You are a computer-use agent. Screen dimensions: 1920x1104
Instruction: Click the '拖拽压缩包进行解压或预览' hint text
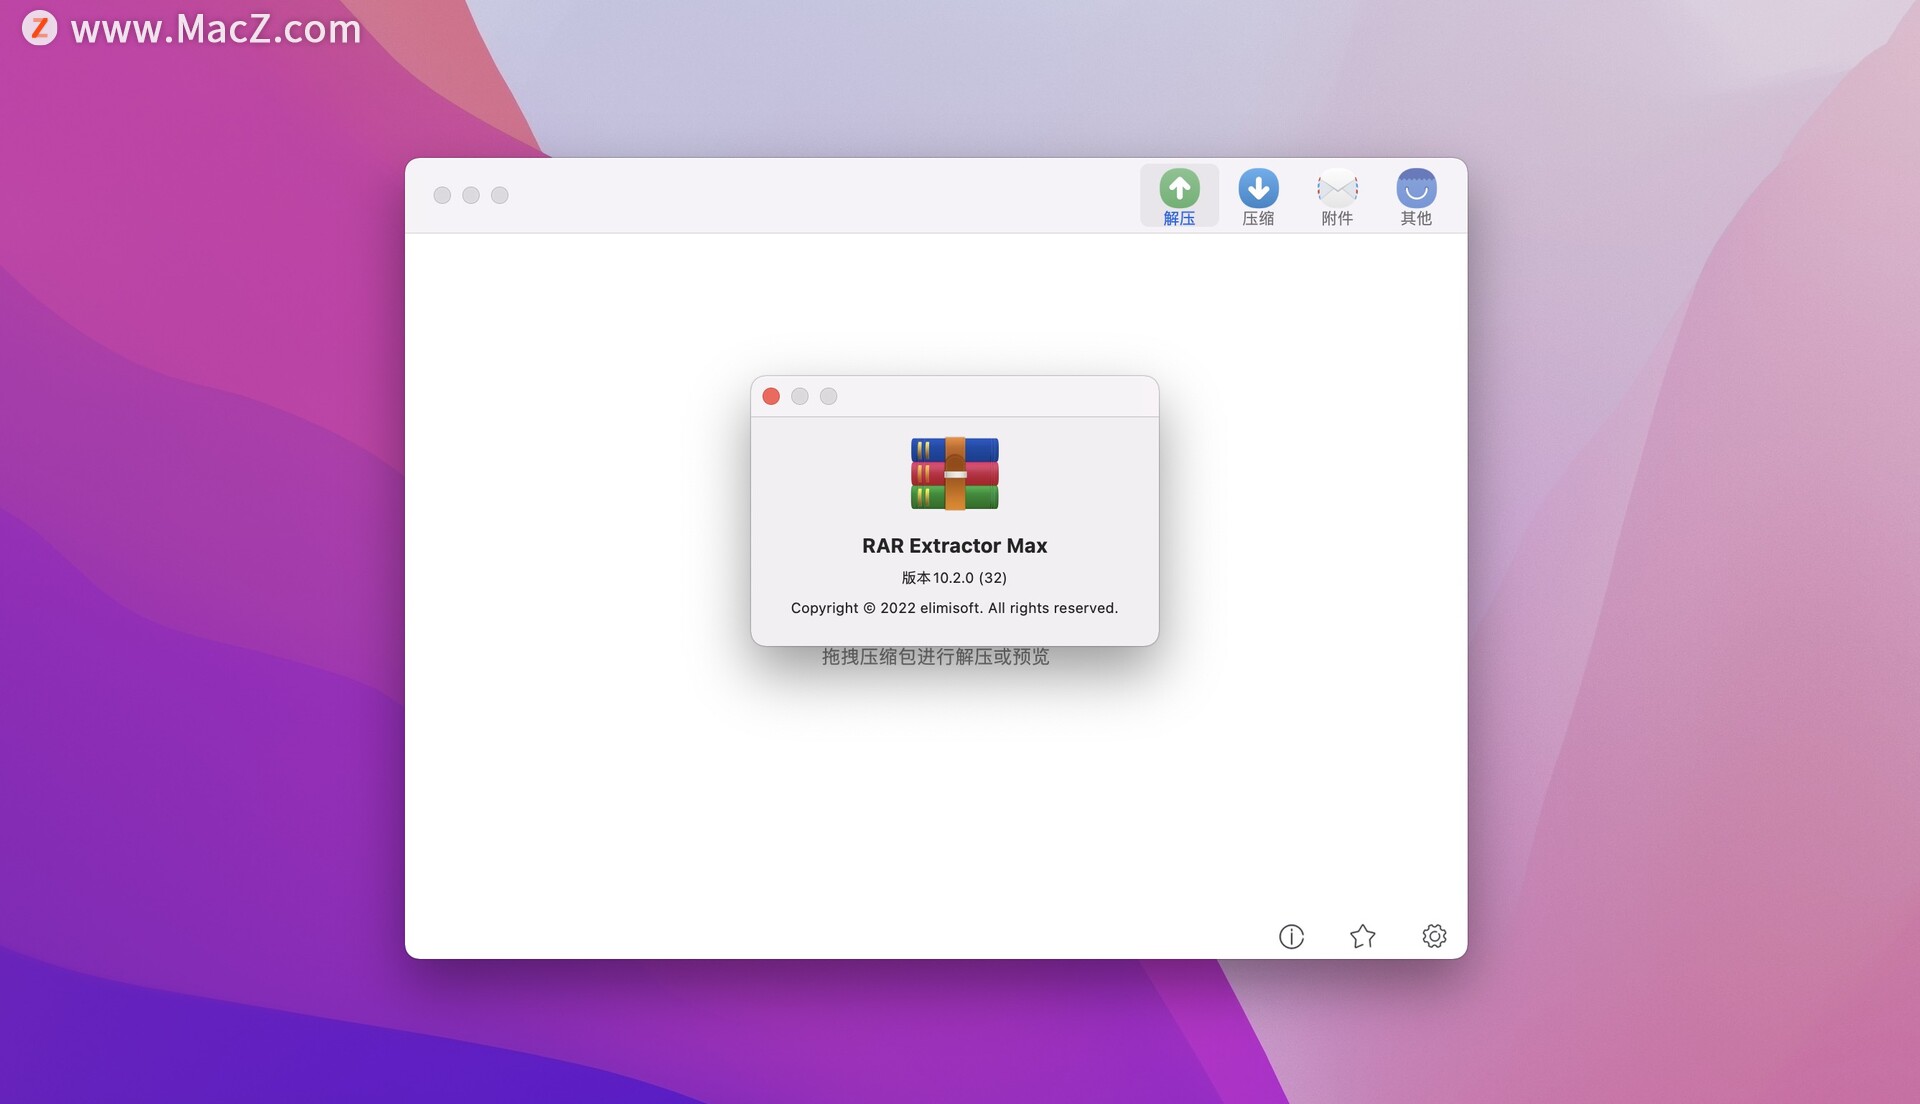[x=935, y=657]
